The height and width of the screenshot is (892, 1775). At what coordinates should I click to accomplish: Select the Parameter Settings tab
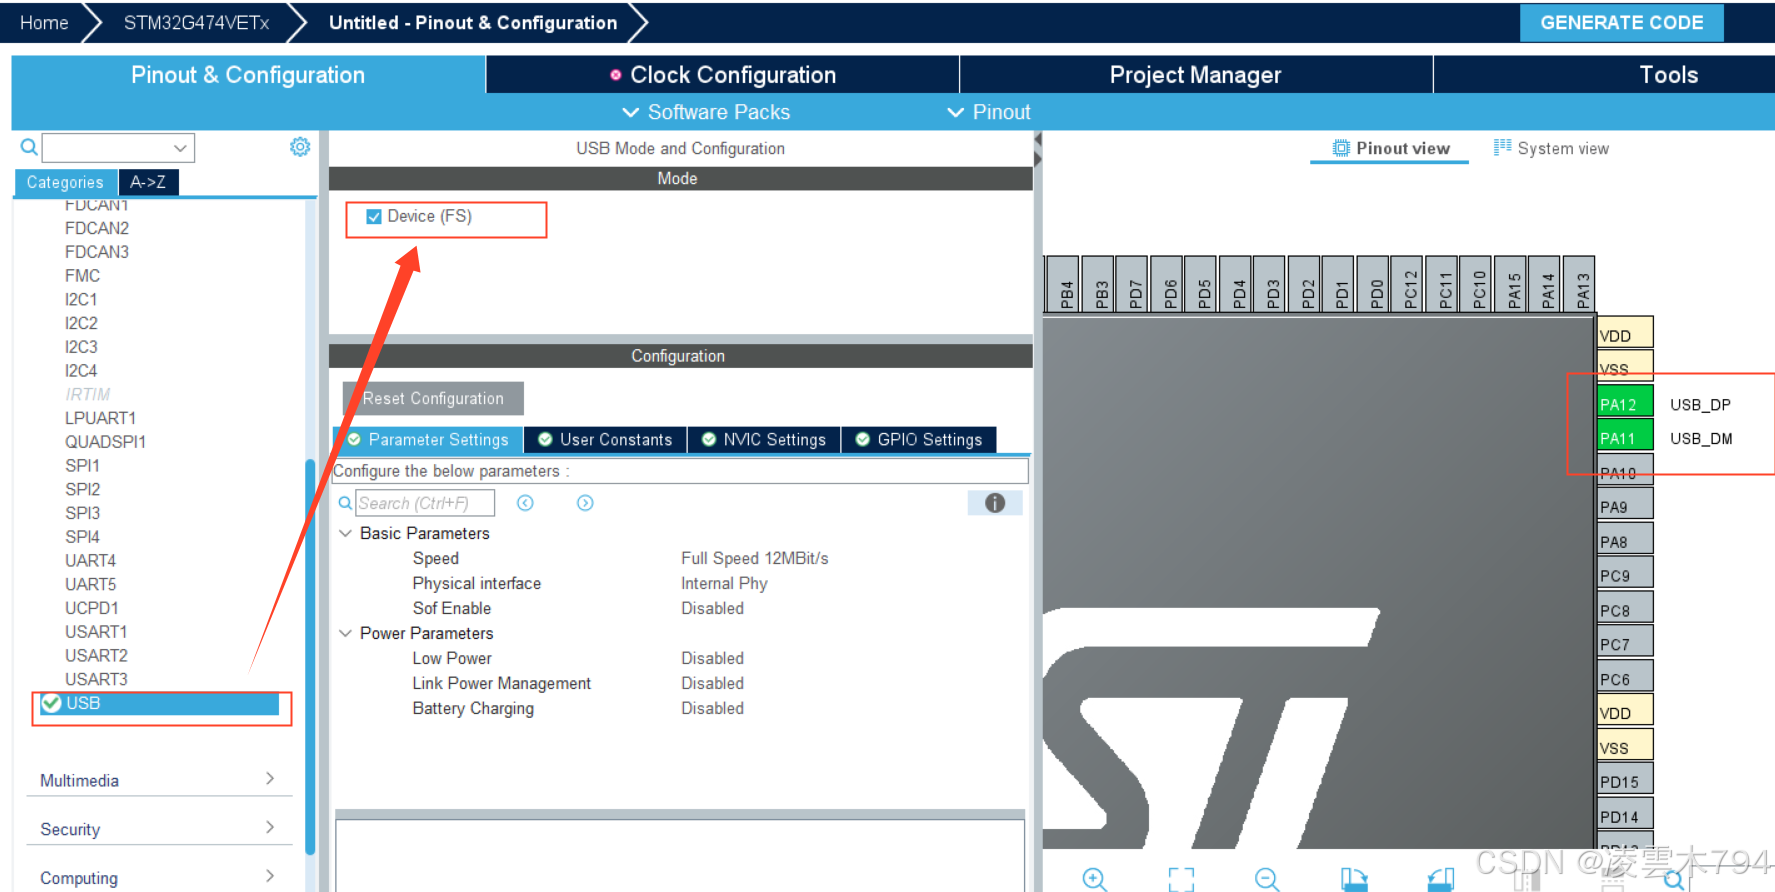pos(428,440)
